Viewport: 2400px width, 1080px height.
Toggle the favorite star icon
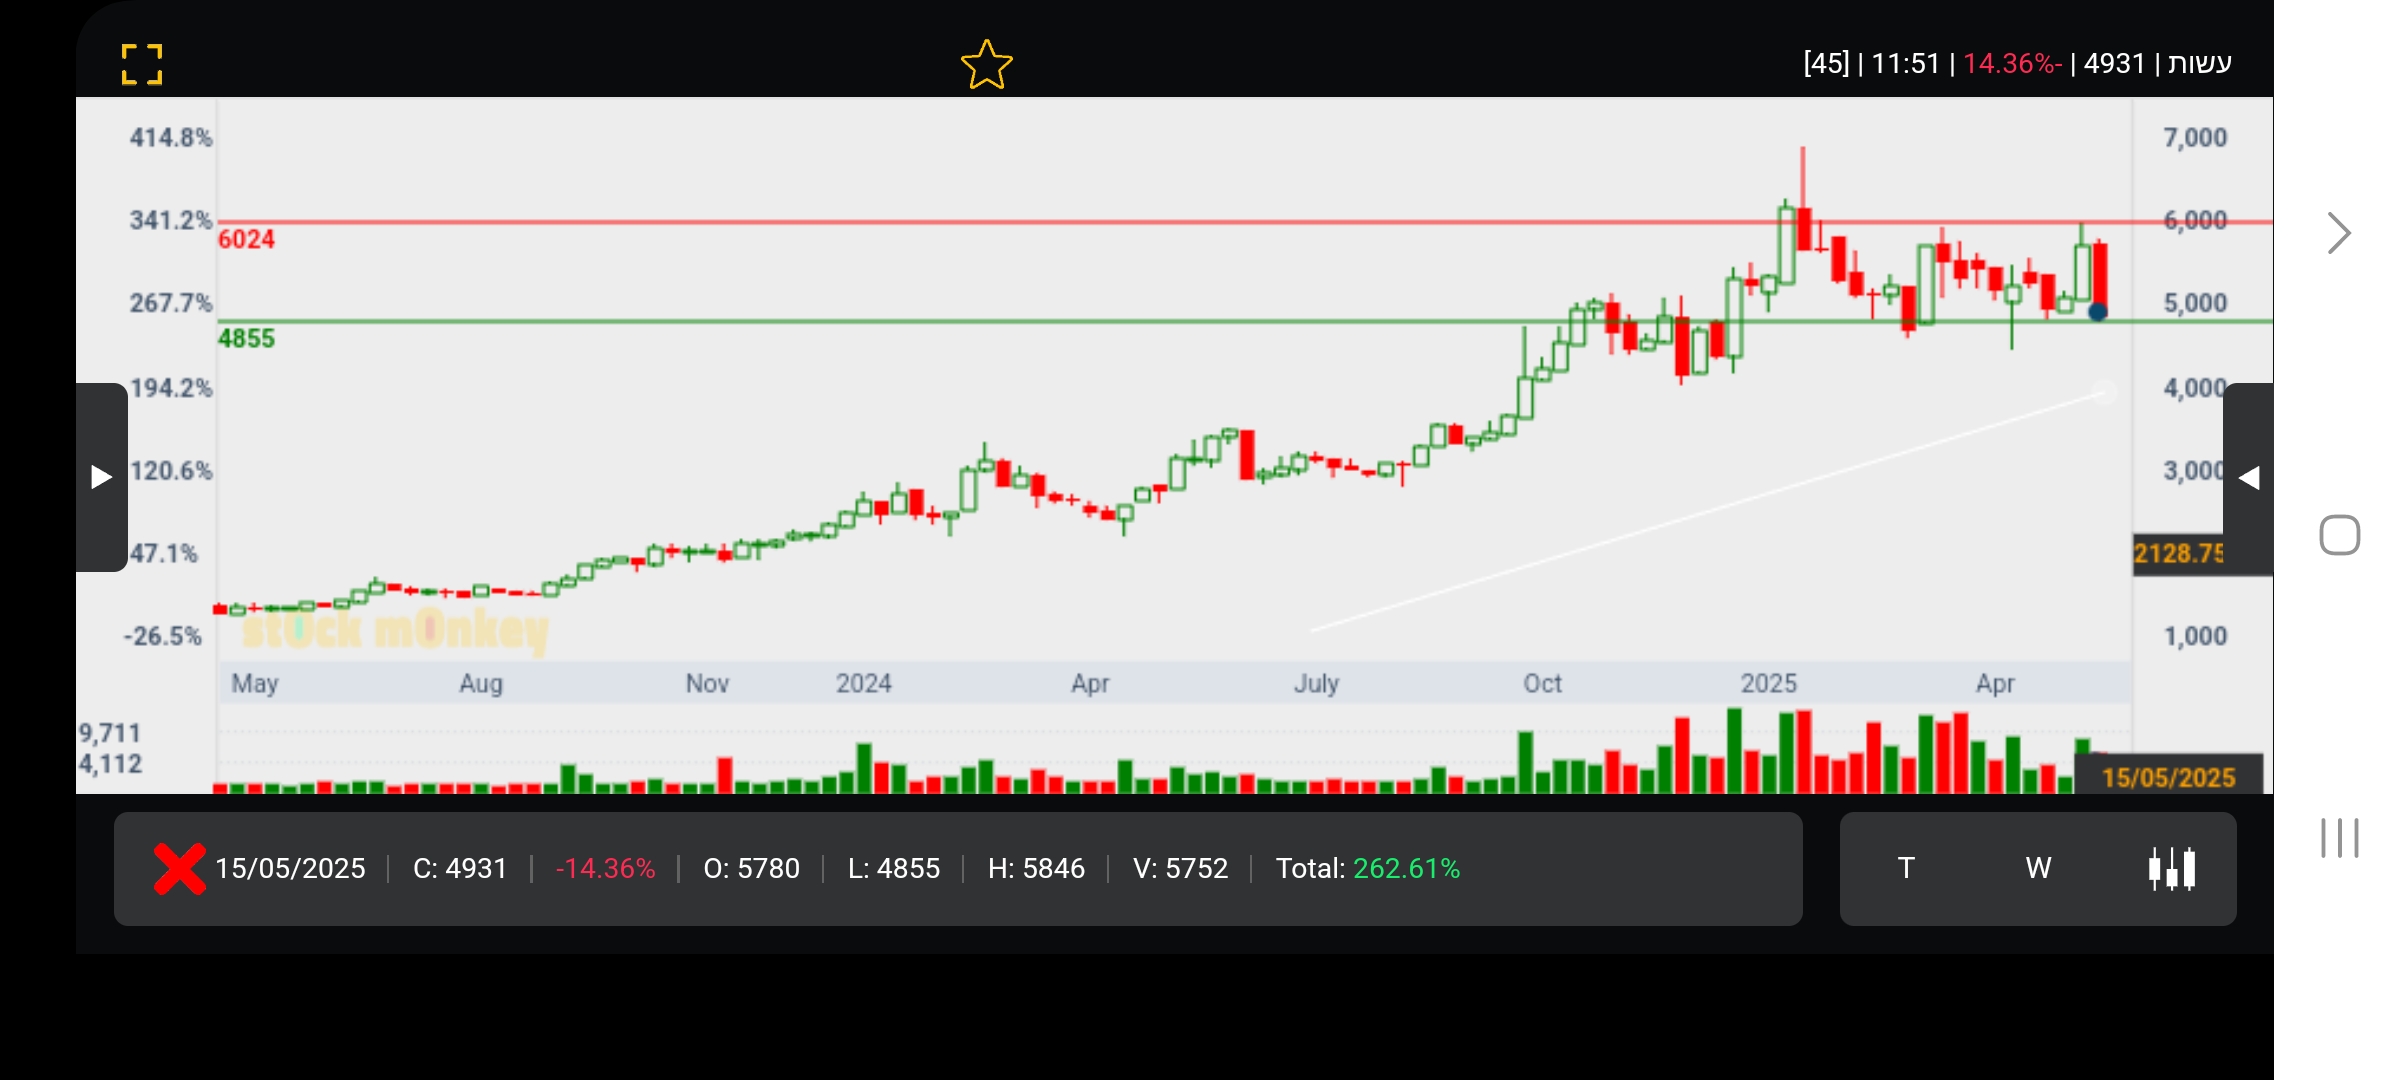[986, 65]
